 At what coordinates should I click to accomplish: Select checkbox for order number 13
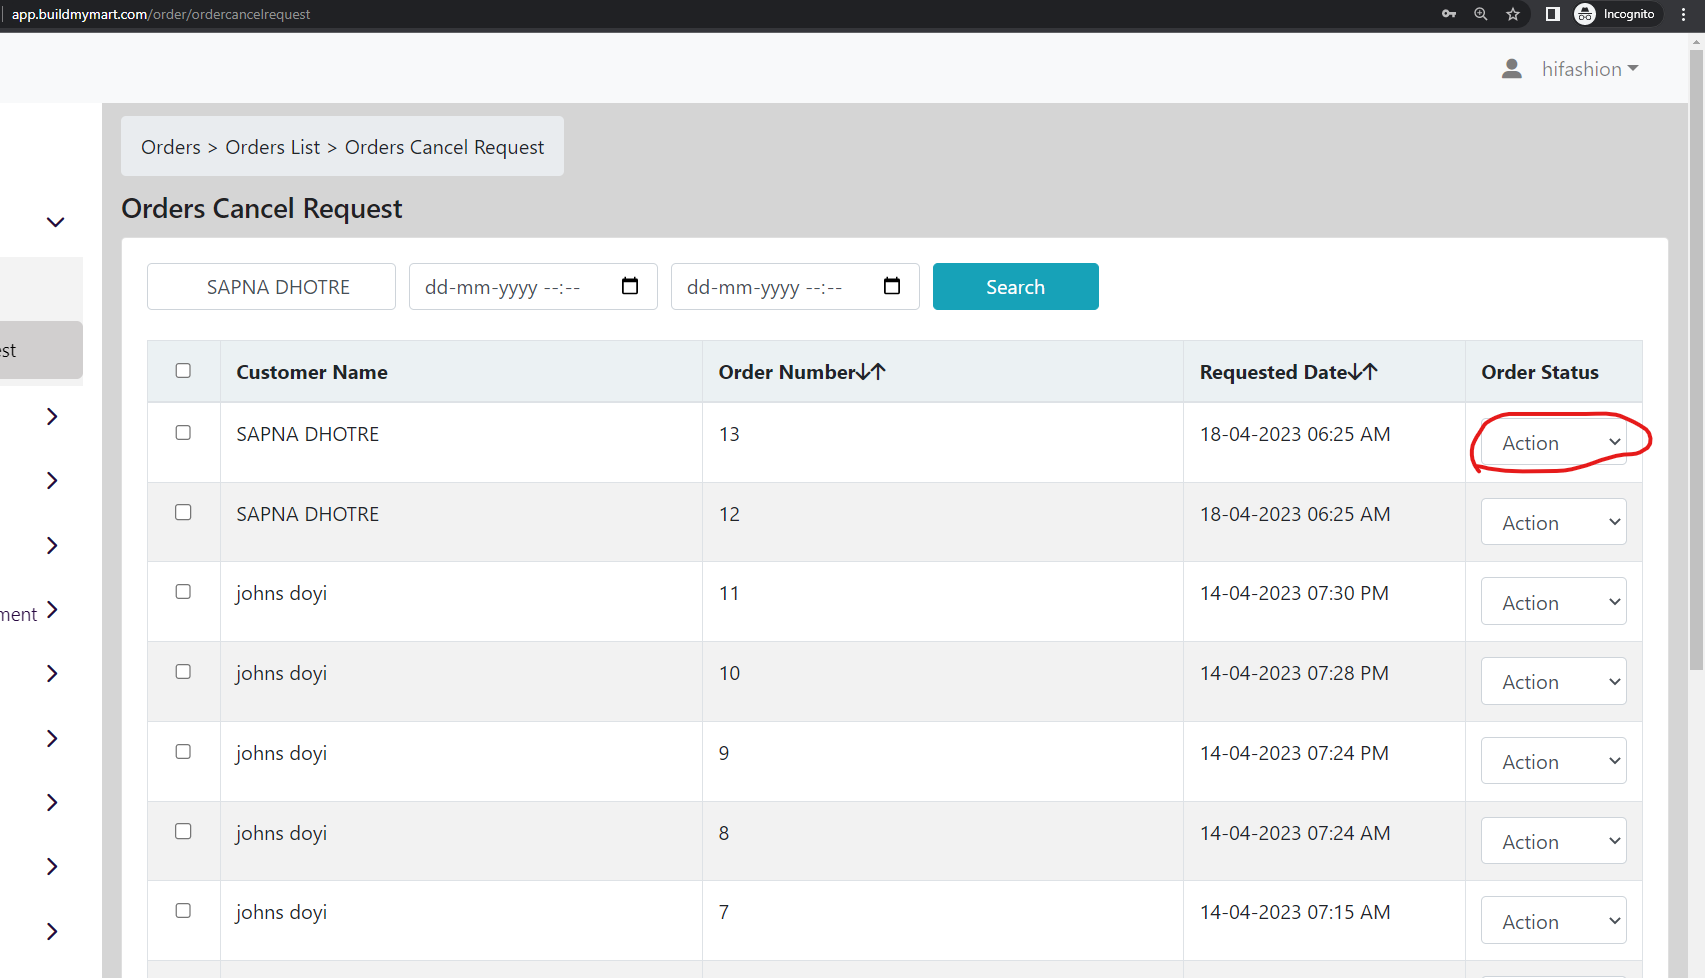click(x=183, y=433)
